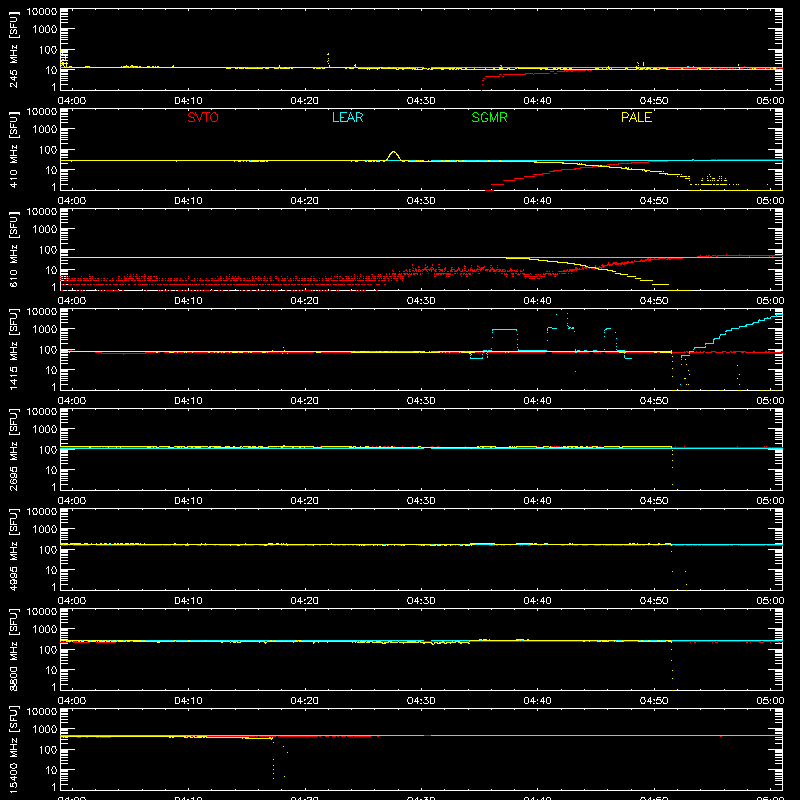Select the 610 MHz [SFU] axis title

14,249
